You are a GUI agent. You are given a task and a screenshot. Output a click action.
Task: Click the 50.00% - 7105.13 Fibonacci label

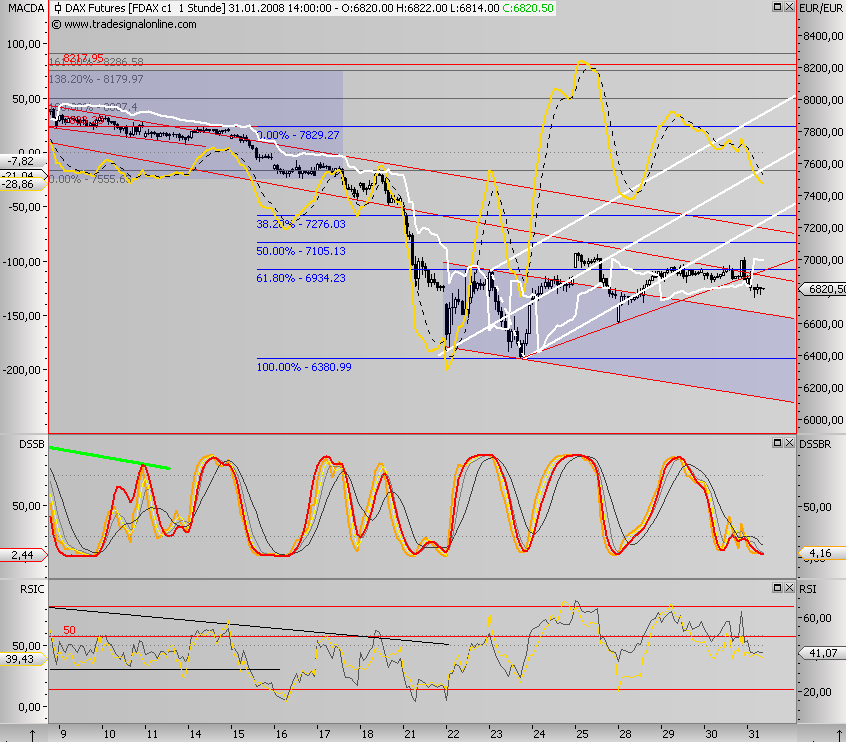coord(301,251)
